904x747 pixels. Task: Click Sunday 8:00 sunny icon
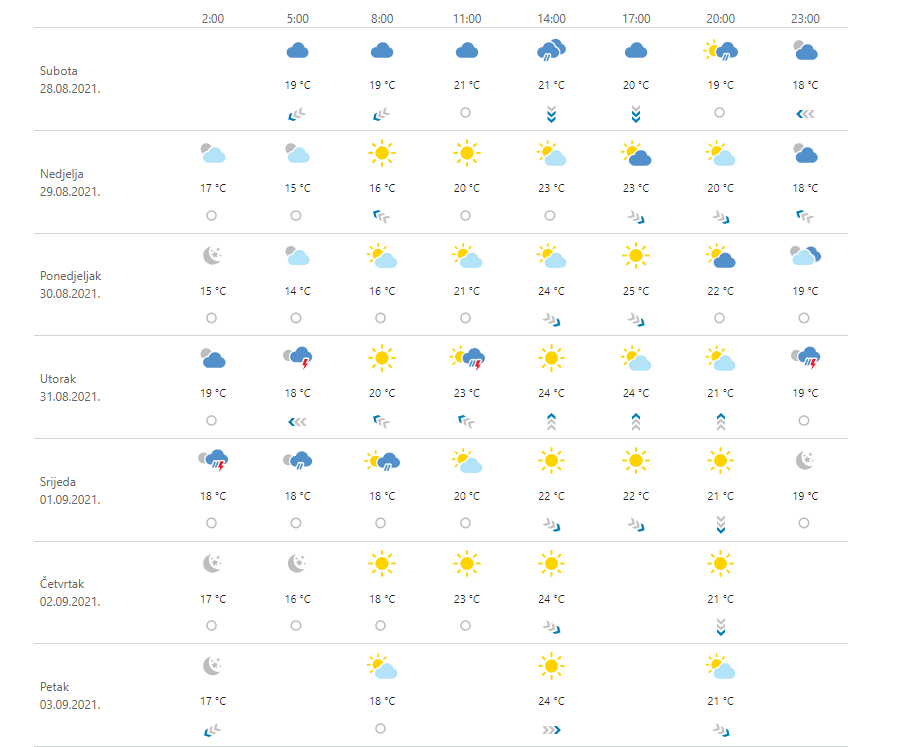tap(381, 153)
